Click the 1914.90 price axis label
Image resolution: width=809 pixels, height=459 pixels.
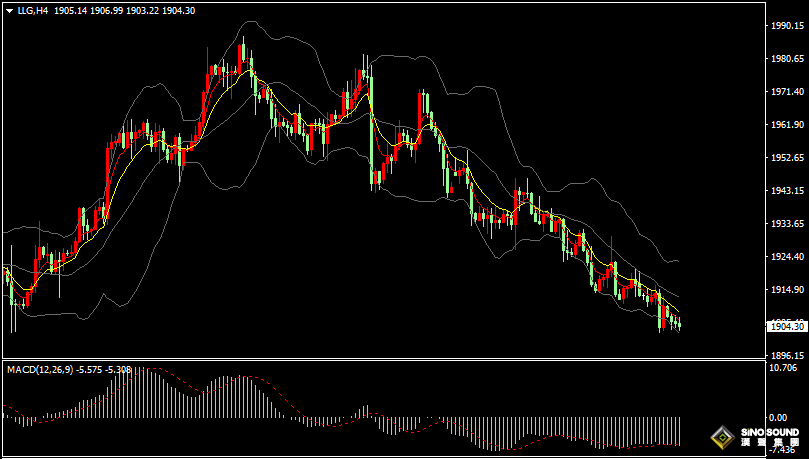tap(788, 289)
